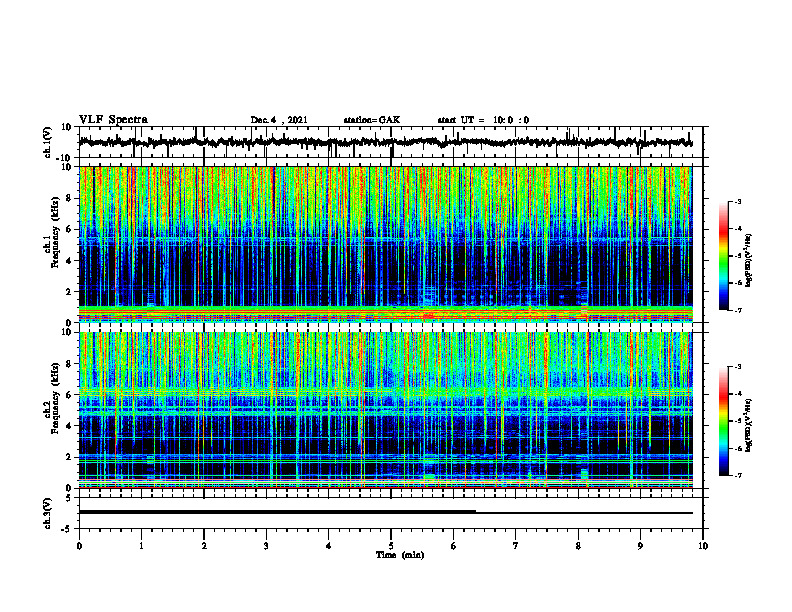792x612 pixels.
Task: Click the "VLF Spectra" plot title
Action: 113,120
